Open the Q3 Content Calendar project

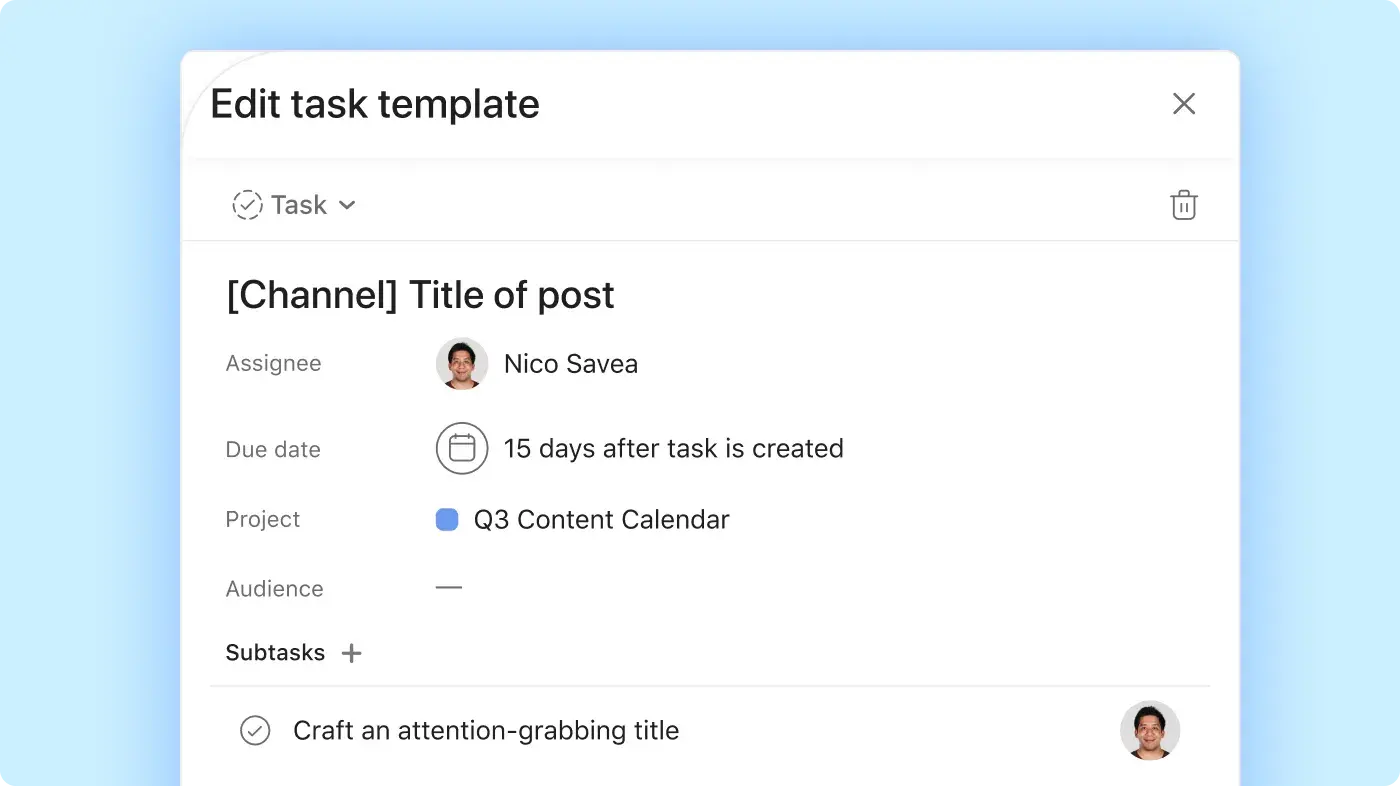point(601,520)
